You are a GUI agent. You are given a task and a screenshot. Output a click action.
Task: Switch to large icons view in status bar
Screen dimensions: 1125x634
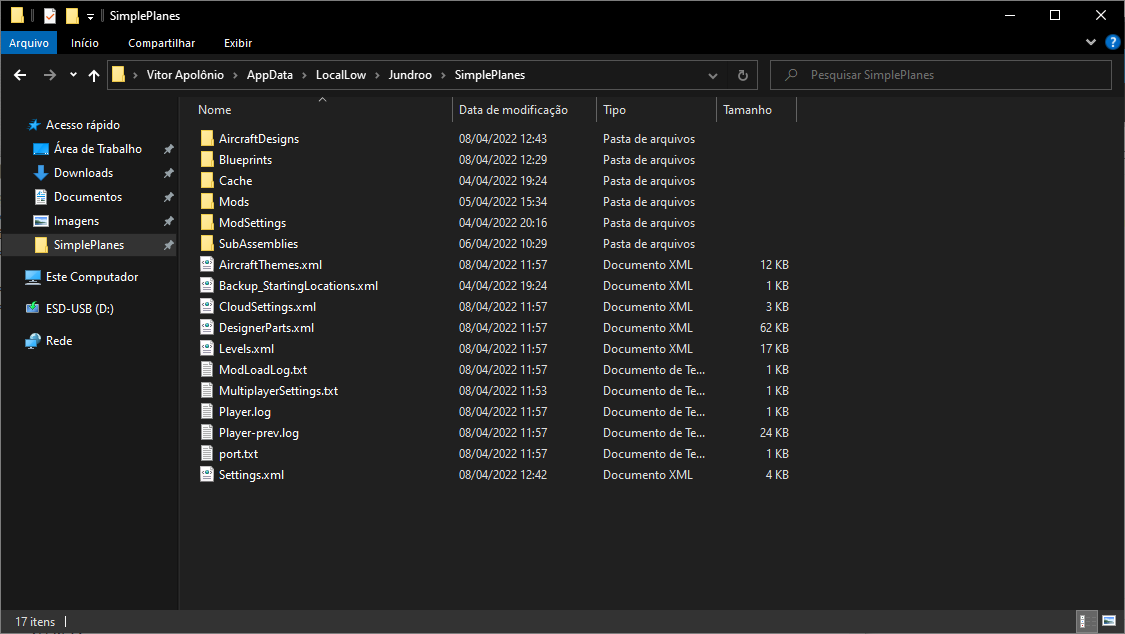[x=1109, y=621]
